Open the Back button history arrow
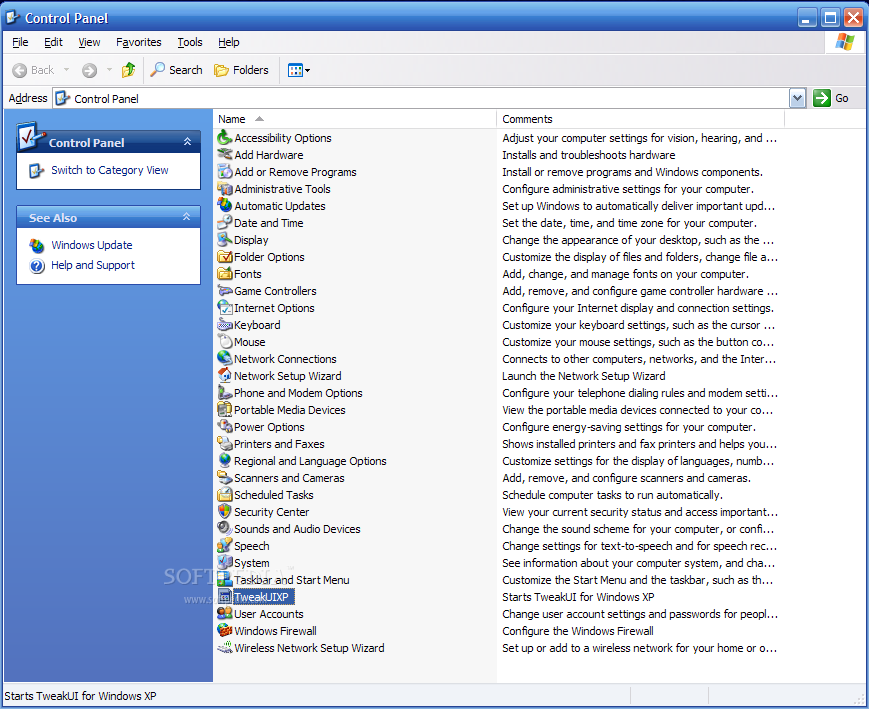Viewport: 869px width, 709px height. pos(67,70)
